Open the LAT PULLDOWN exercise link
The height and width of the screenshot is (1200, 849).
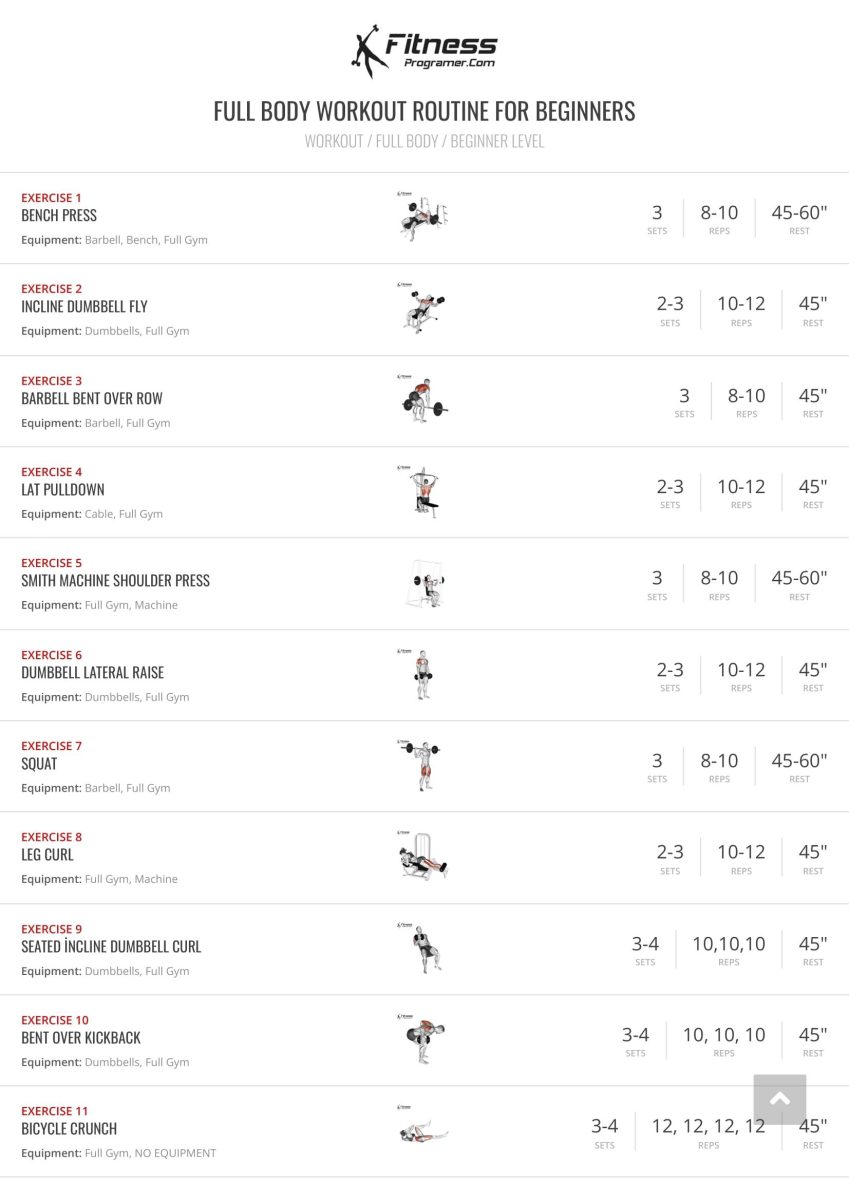pyautogui.click(x=63, y=489)
